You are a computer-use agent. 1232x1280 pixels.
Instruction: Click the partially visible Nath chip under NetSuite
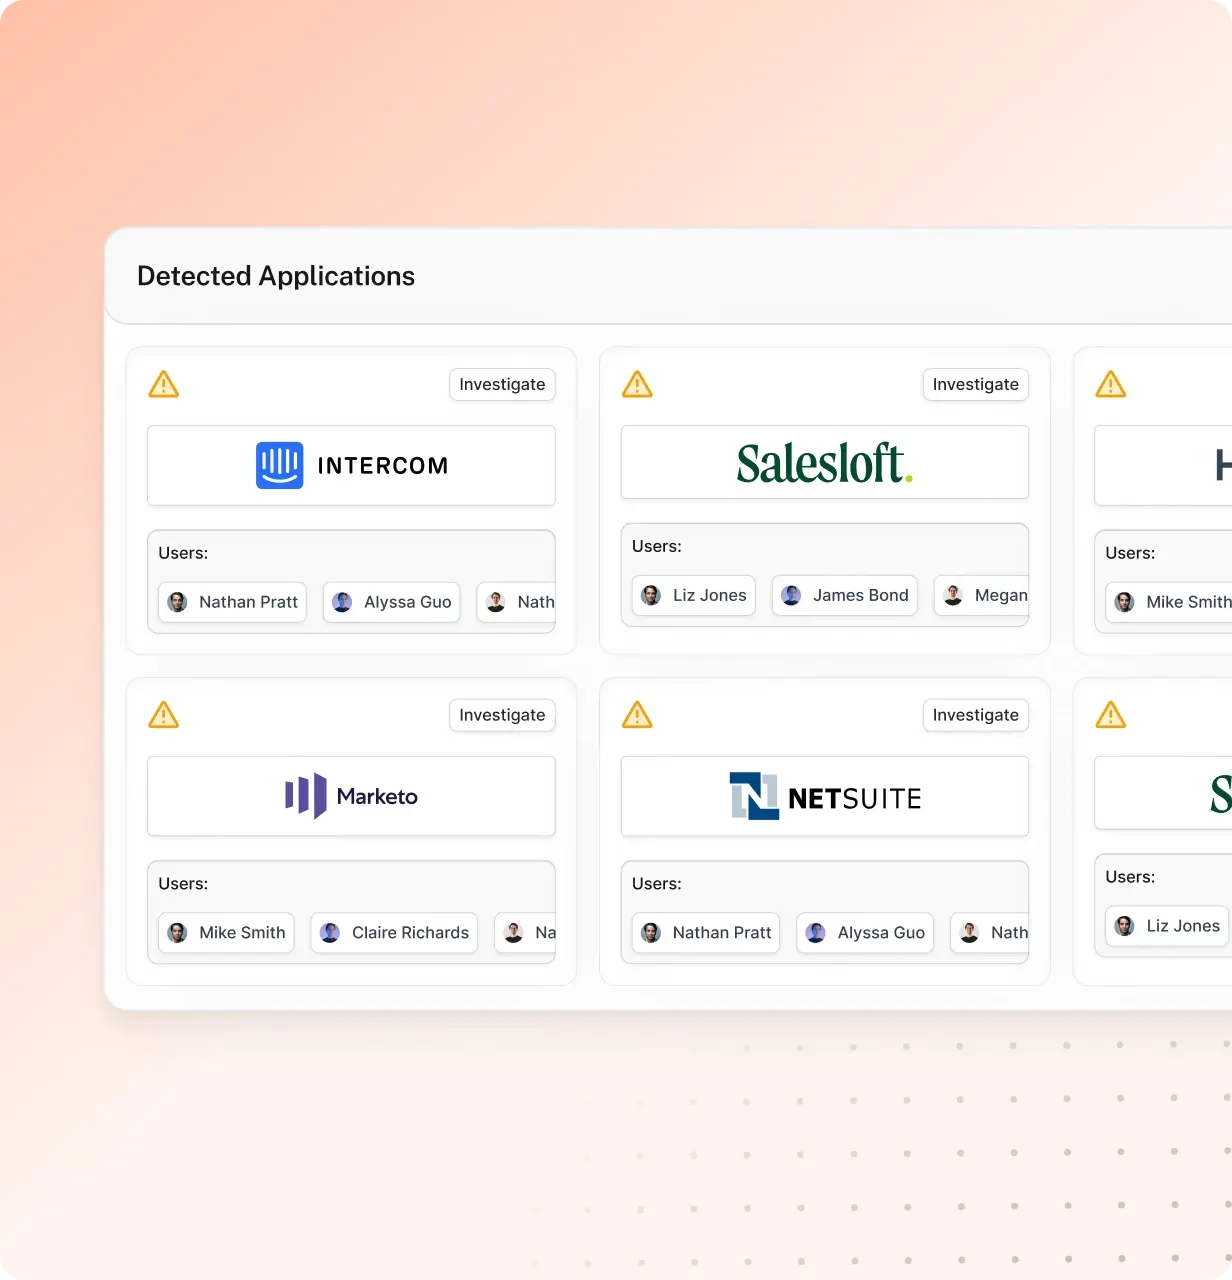pos(989,933)
